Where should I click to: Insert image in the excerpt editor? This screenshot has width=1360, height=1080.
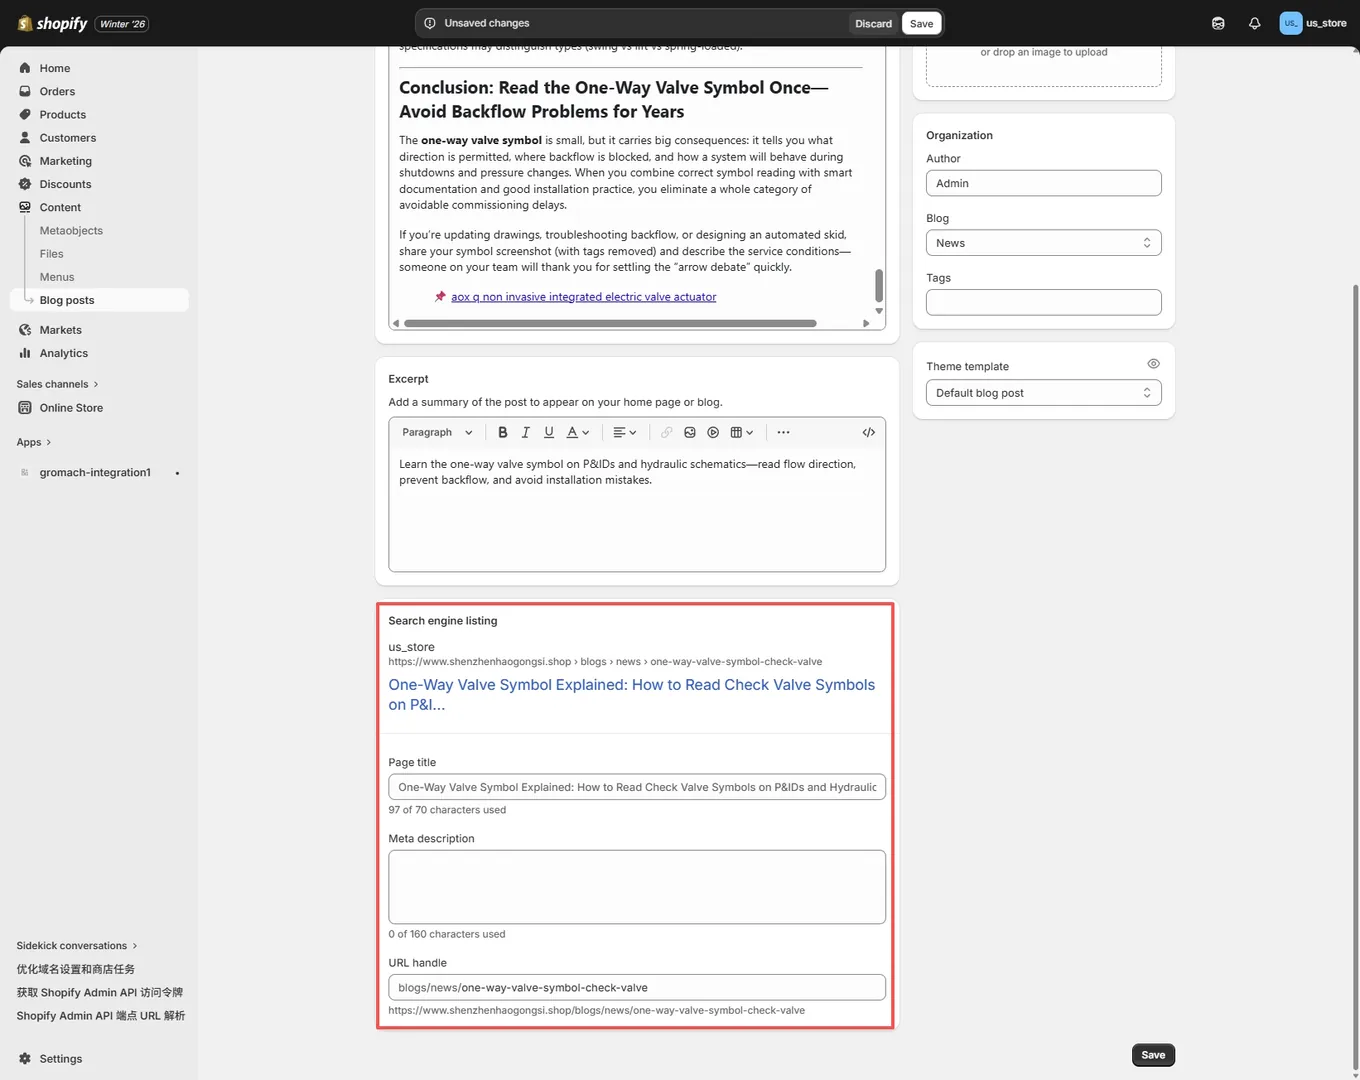click(x=690, y=433)
